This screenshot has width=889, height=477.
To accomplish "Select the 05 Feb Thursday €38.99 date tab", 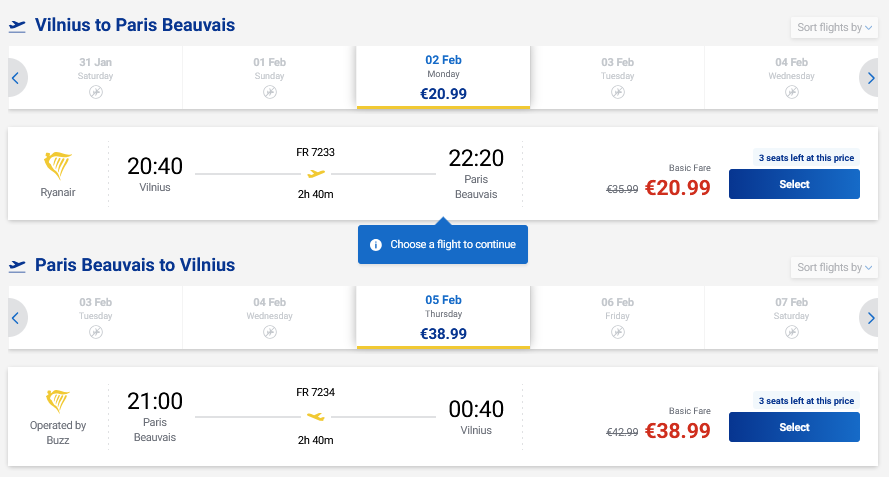I will coord(443,317).
